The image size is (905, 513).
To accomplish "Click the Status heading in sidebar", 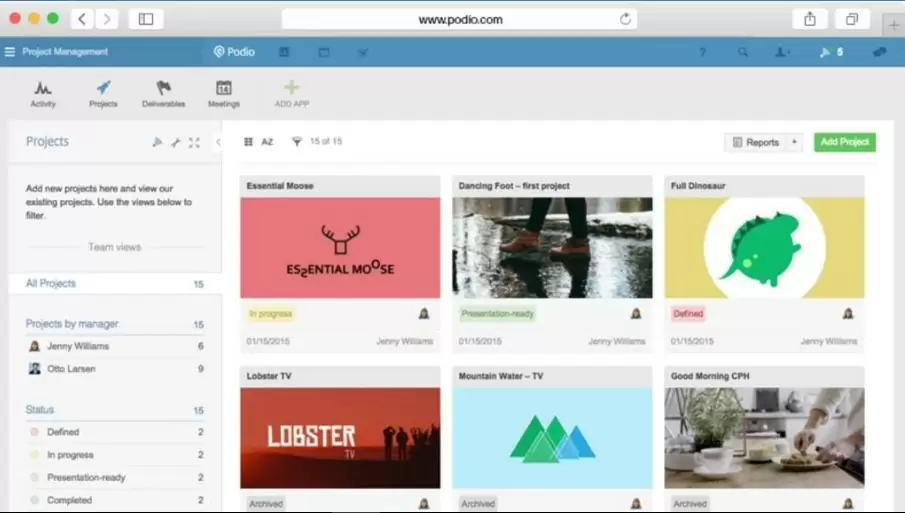I will pyautogui.click(x=40, y=410).
